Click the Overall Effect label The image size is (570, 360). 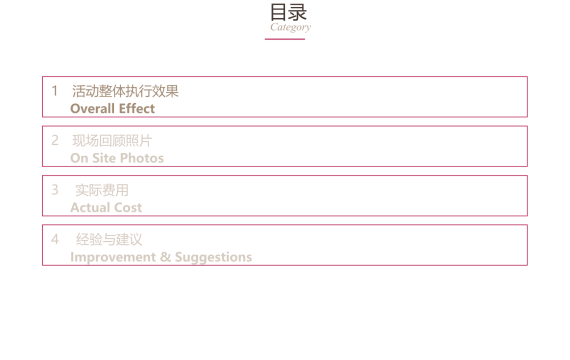[x=112, y=108]
